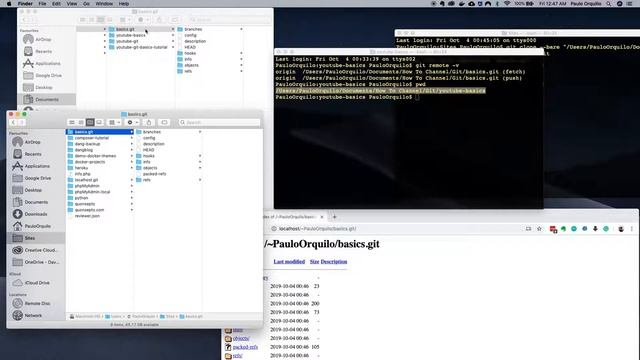Open the Apple menu
The height and width of the screenshot is (360, 640).
coord(9,4)
